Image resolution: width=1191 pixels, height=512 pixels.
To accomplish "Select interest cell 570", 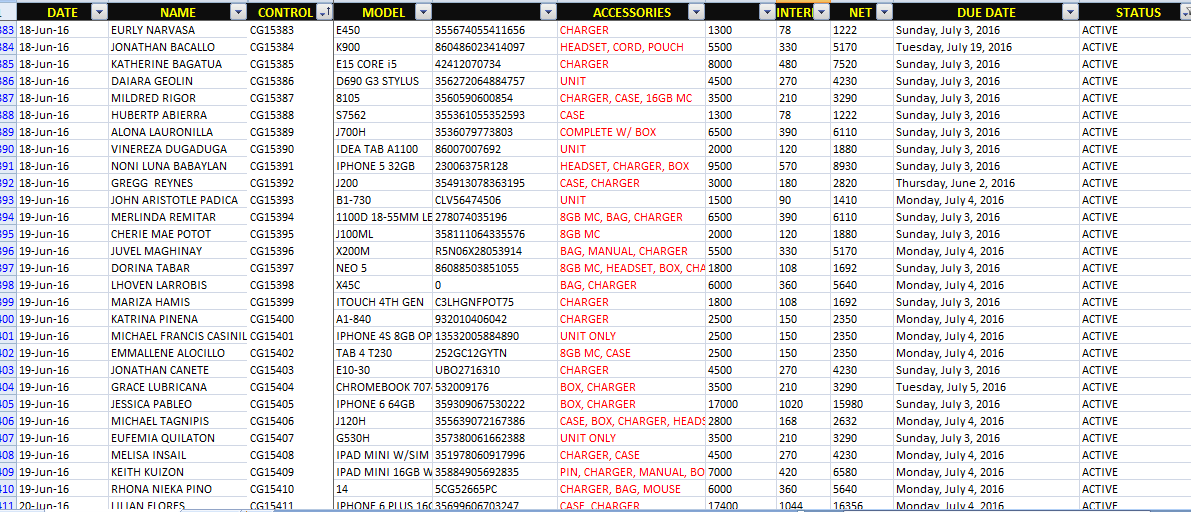I will click(x=803, y=166).
